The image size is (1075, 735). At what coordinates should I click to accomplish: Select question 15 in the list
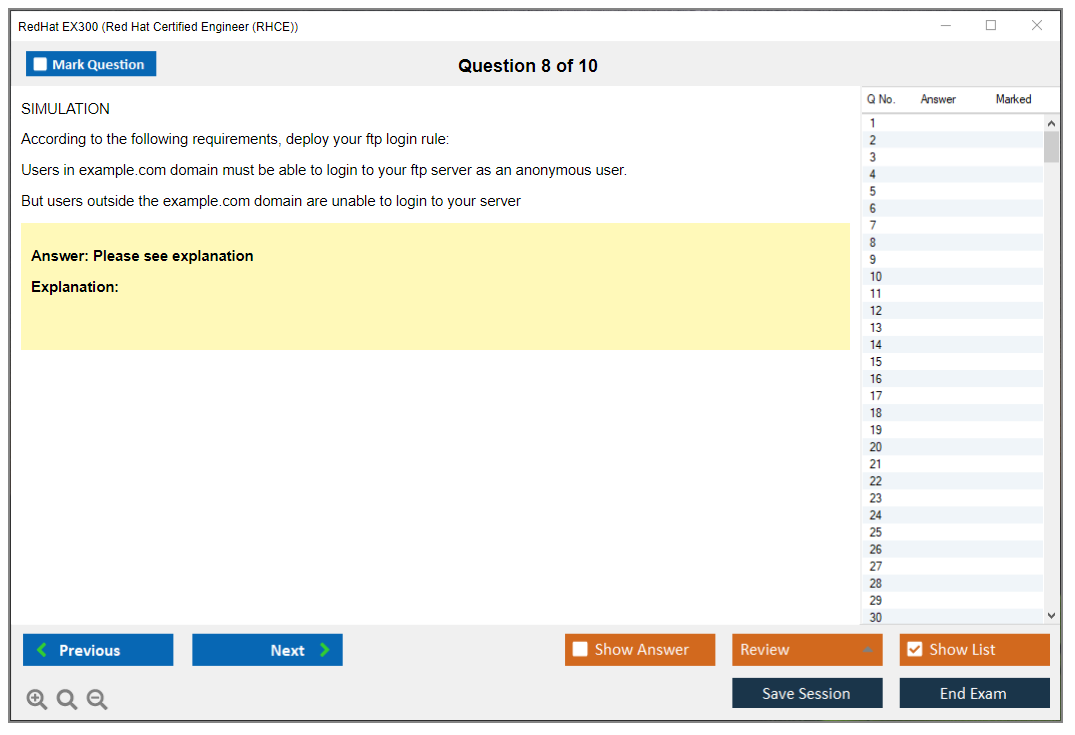876,362
